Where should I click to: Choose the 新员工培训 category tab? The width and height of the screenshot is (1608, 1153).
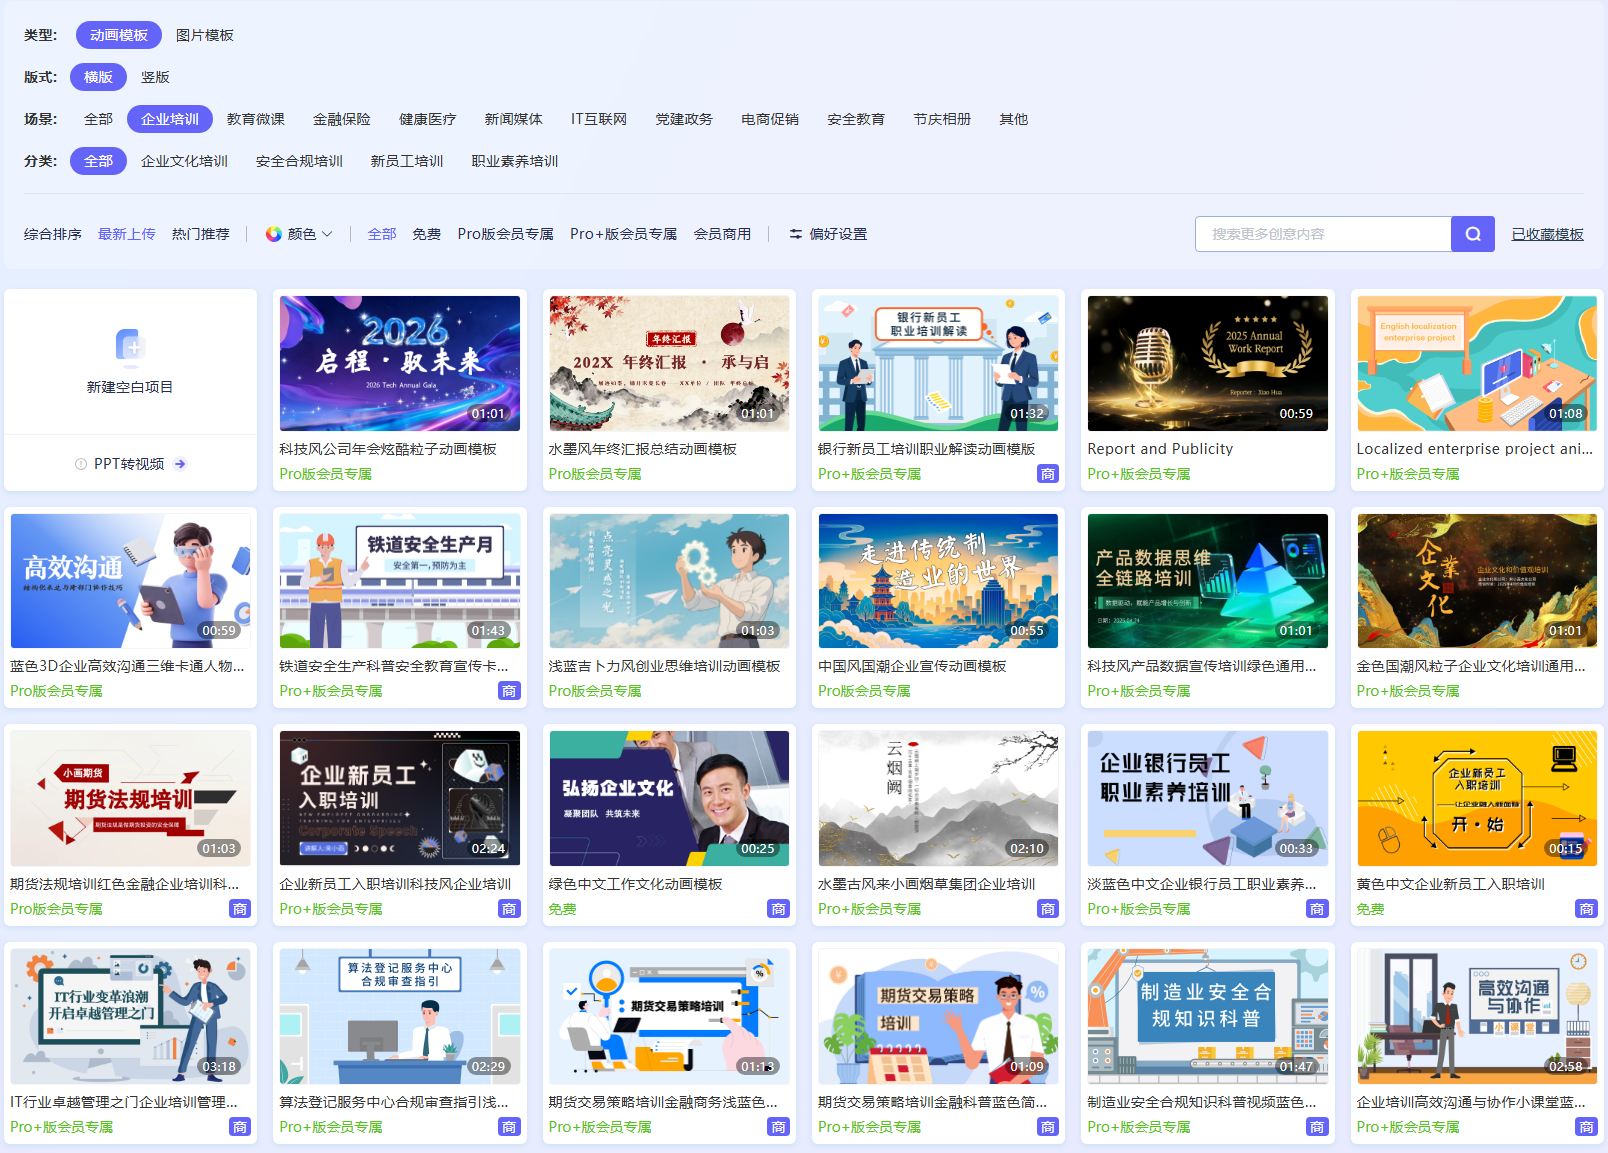(x=407, y=161)
